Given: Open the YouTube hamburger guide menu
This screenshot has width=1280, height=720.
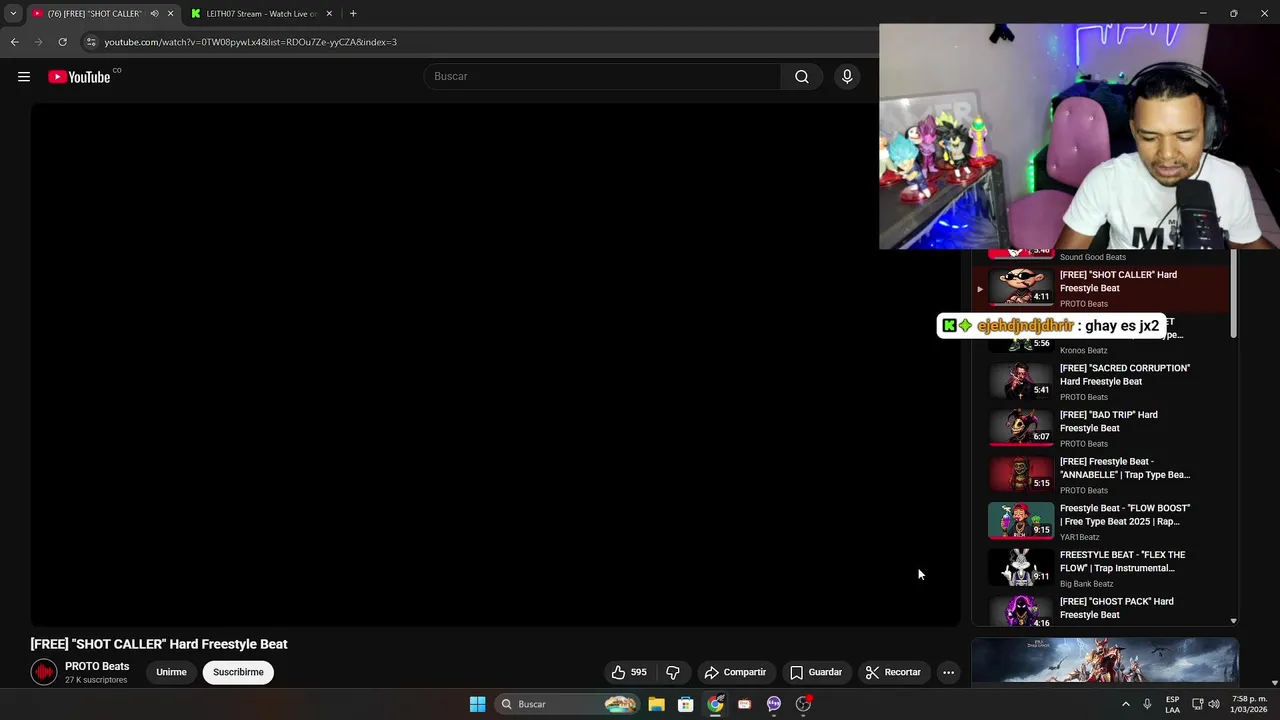Looking at the screenshot, I should coord(24,77).
